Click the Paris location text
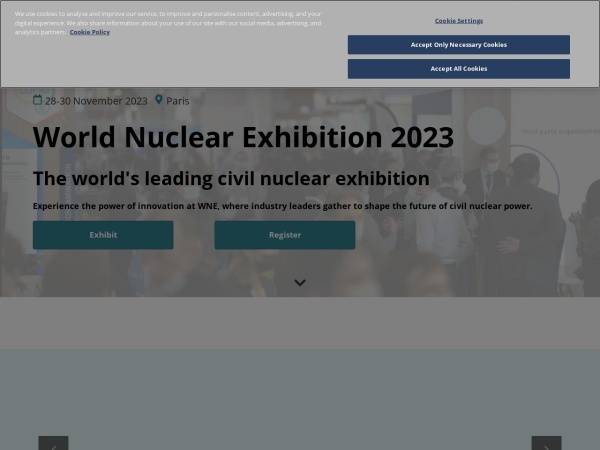 point(178,101)
